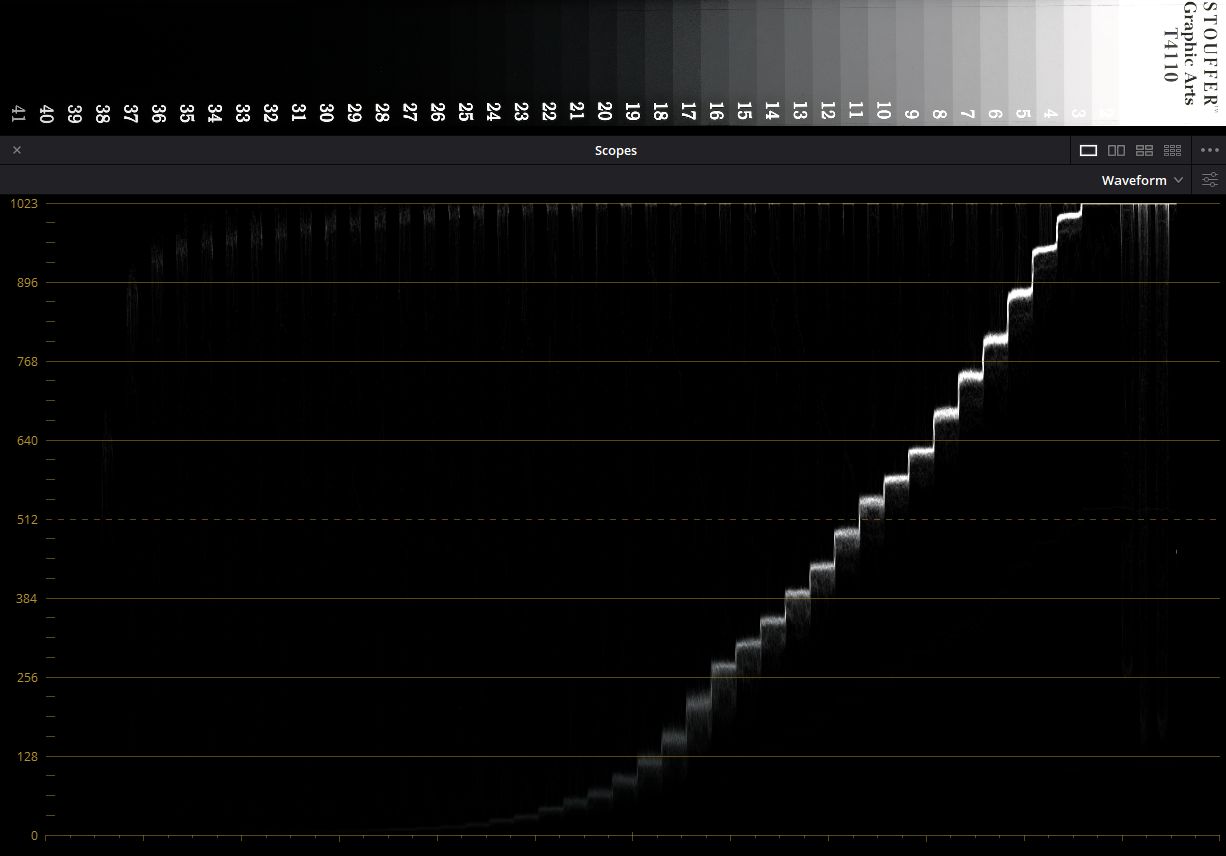The height and width of the screenshot is (856, 1226).
Task: Click step wedge number 35
Action: (x=186, y=111)
